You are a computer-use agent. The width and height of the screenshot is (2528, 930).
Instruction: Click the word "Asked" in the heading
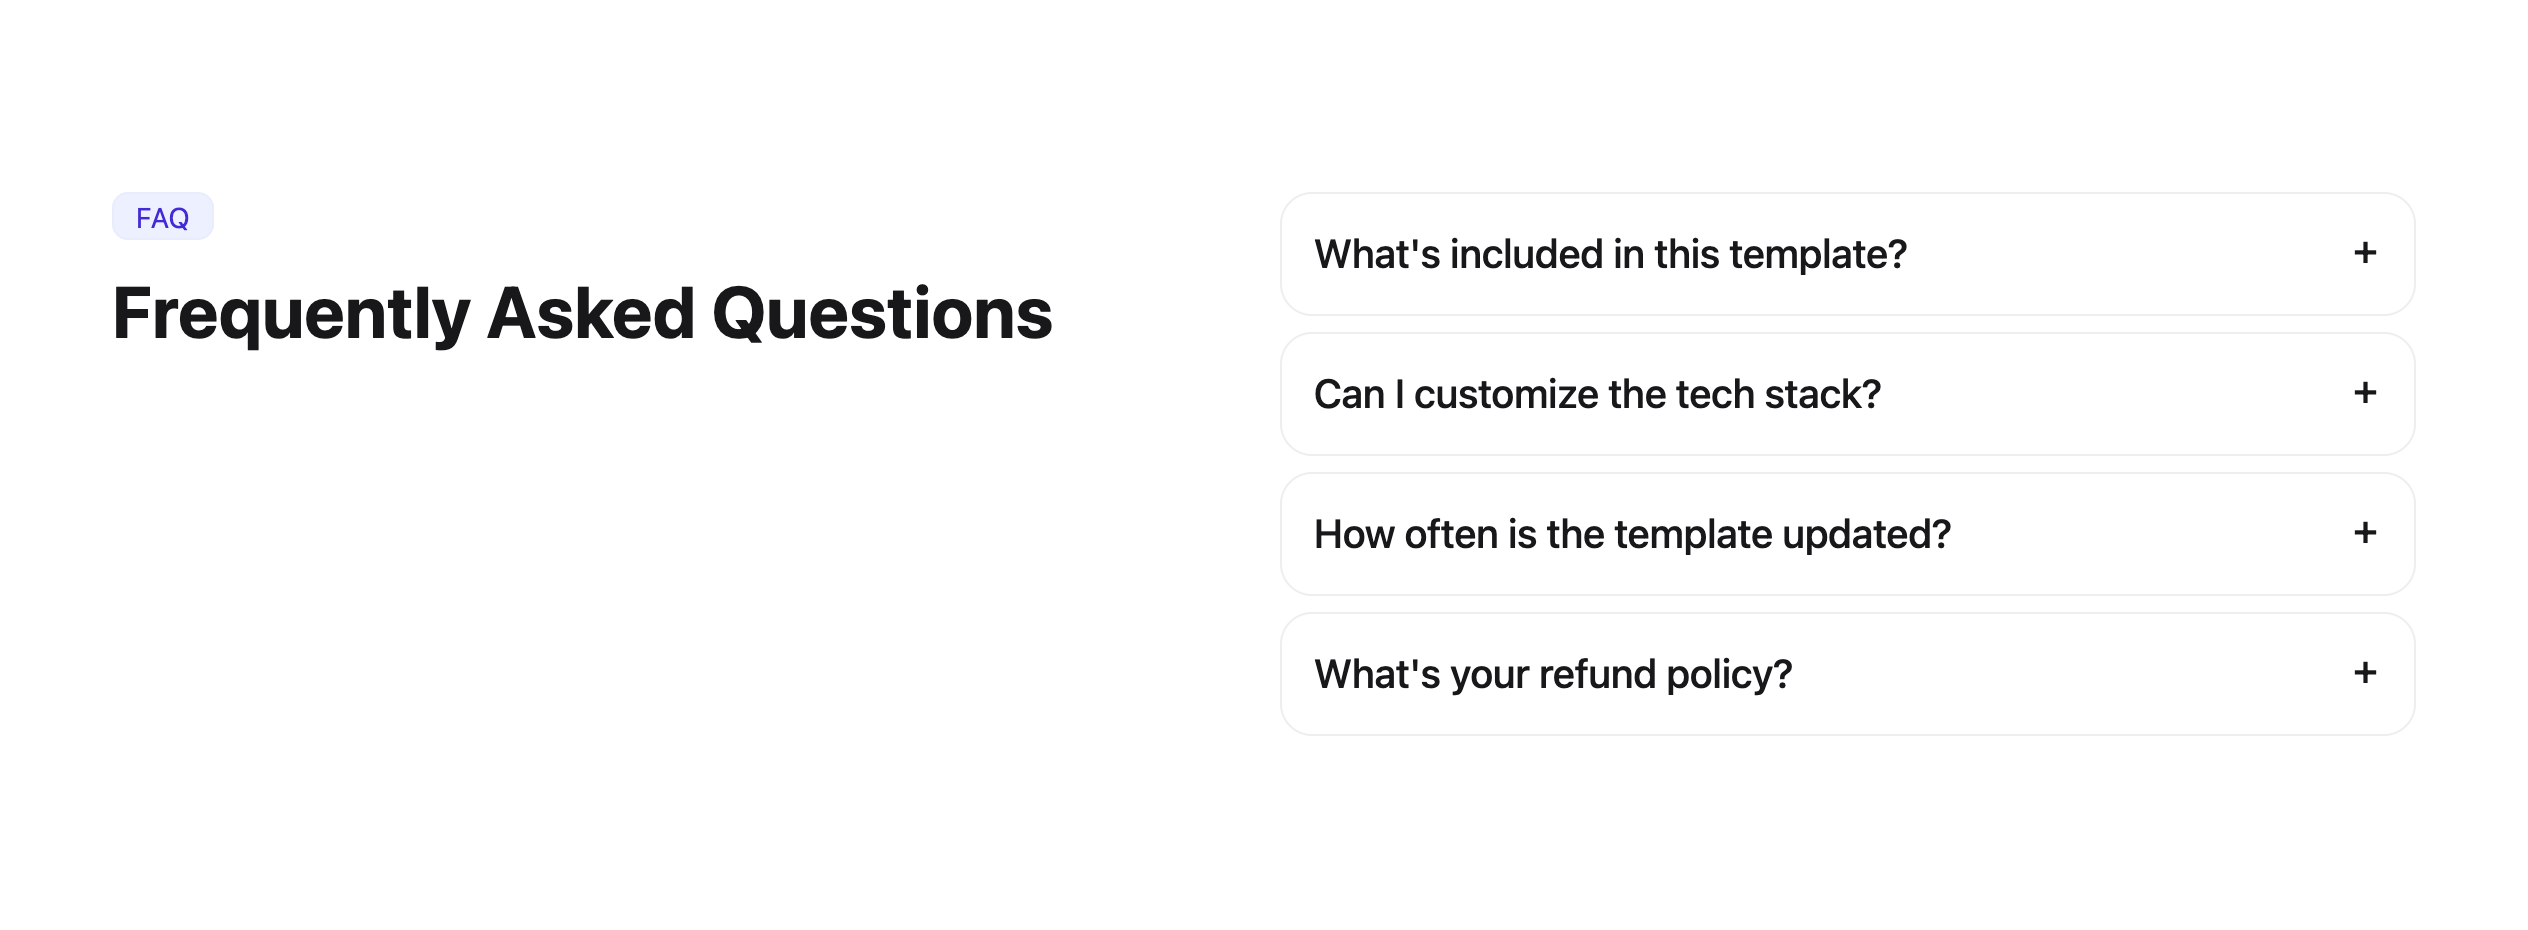coord(590,314)
